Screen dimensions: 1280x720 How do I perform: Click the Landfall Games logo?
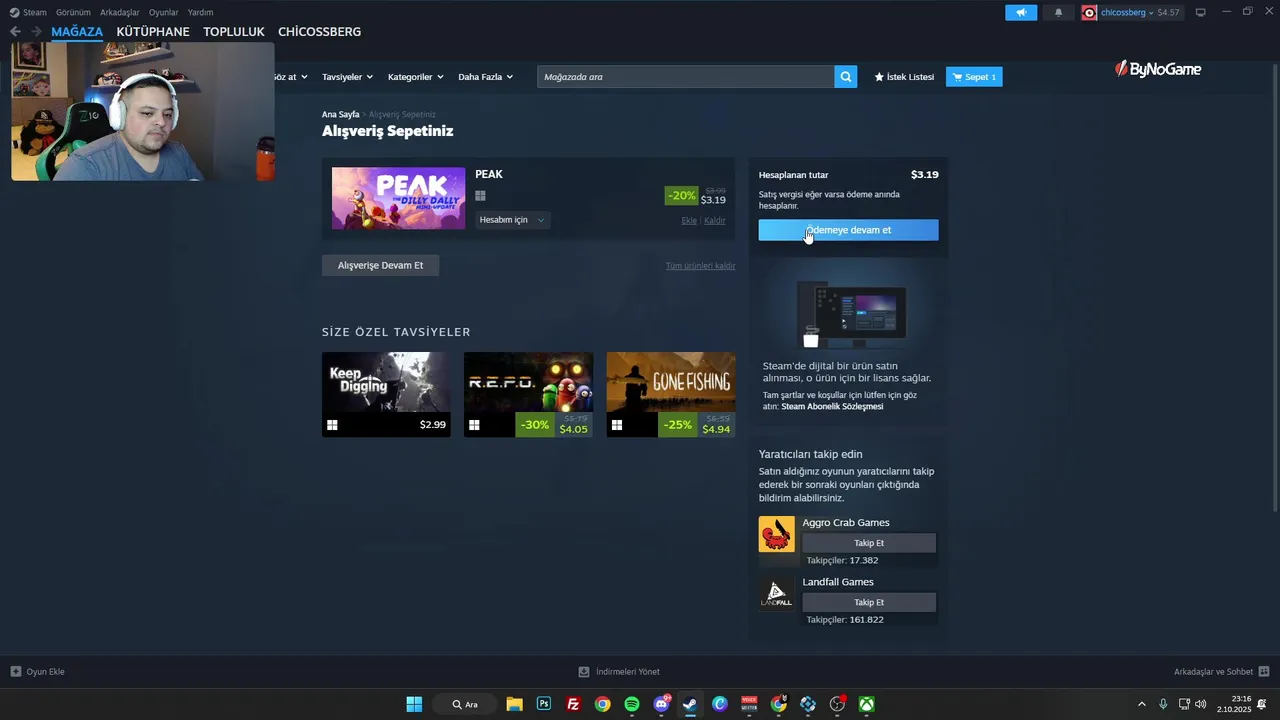tap(777, 593)
